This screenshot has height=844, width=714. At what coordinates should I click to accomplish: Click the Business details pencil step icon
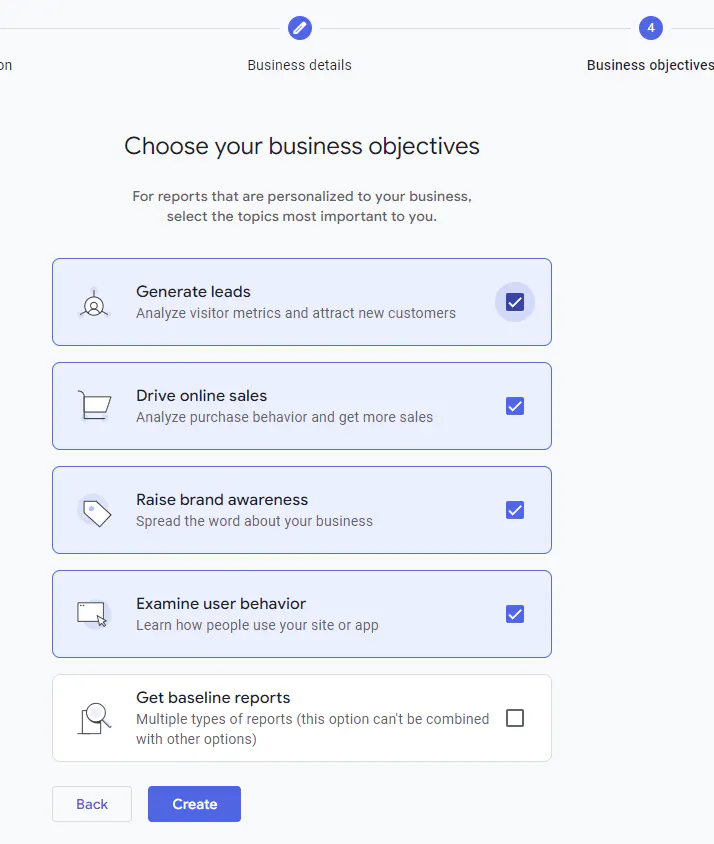point(300,28)
